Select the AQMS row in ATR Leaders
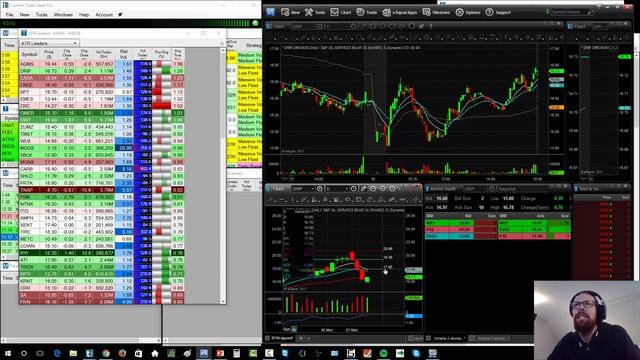 click(x=102, y=64)
